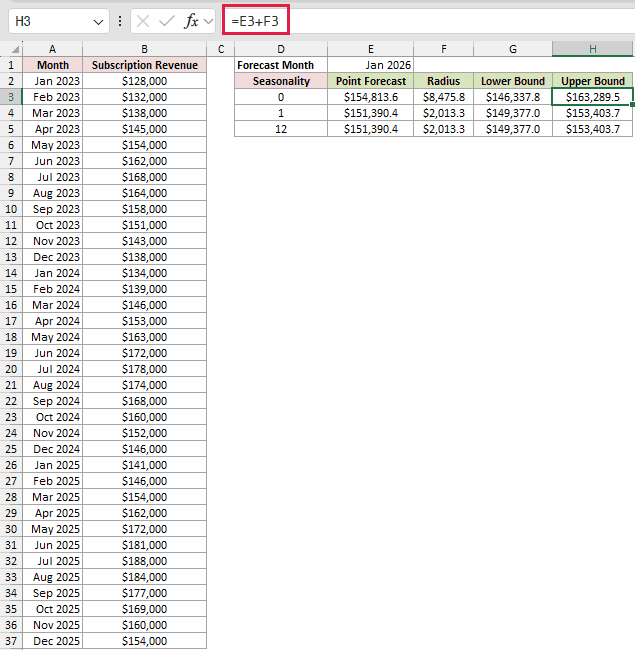Image resolution: width=635 pixels, height=650 pixels.
Task: Click the May 2025 month cell
Action: click(53, 529)
